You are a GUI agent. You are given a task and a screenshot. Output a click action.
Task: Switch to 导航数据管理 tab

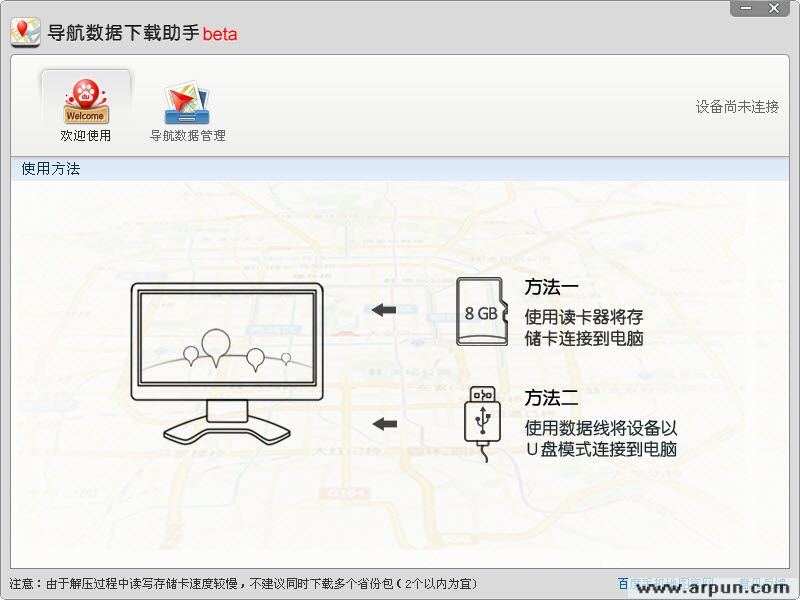(187, 110)
